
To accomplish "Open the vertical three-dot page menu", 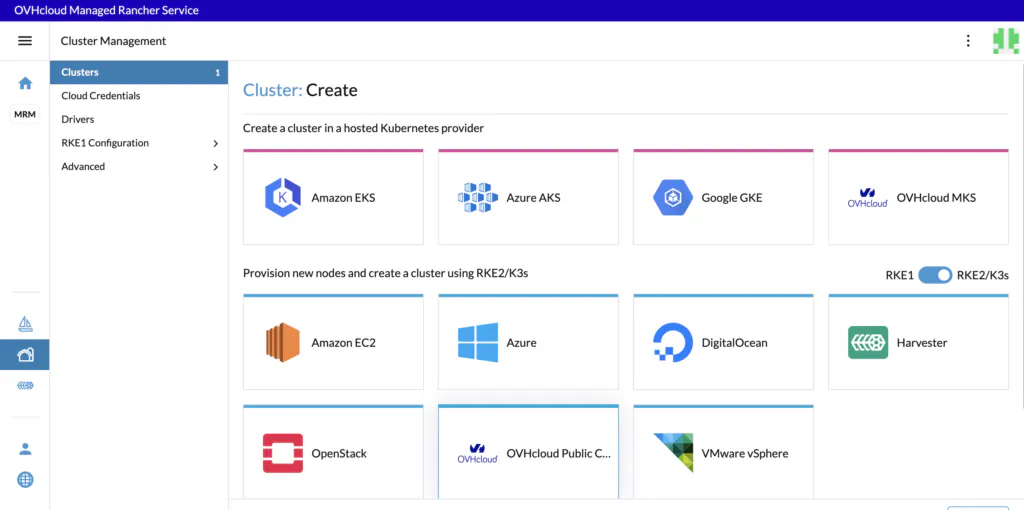I will (x=968, y=41).
